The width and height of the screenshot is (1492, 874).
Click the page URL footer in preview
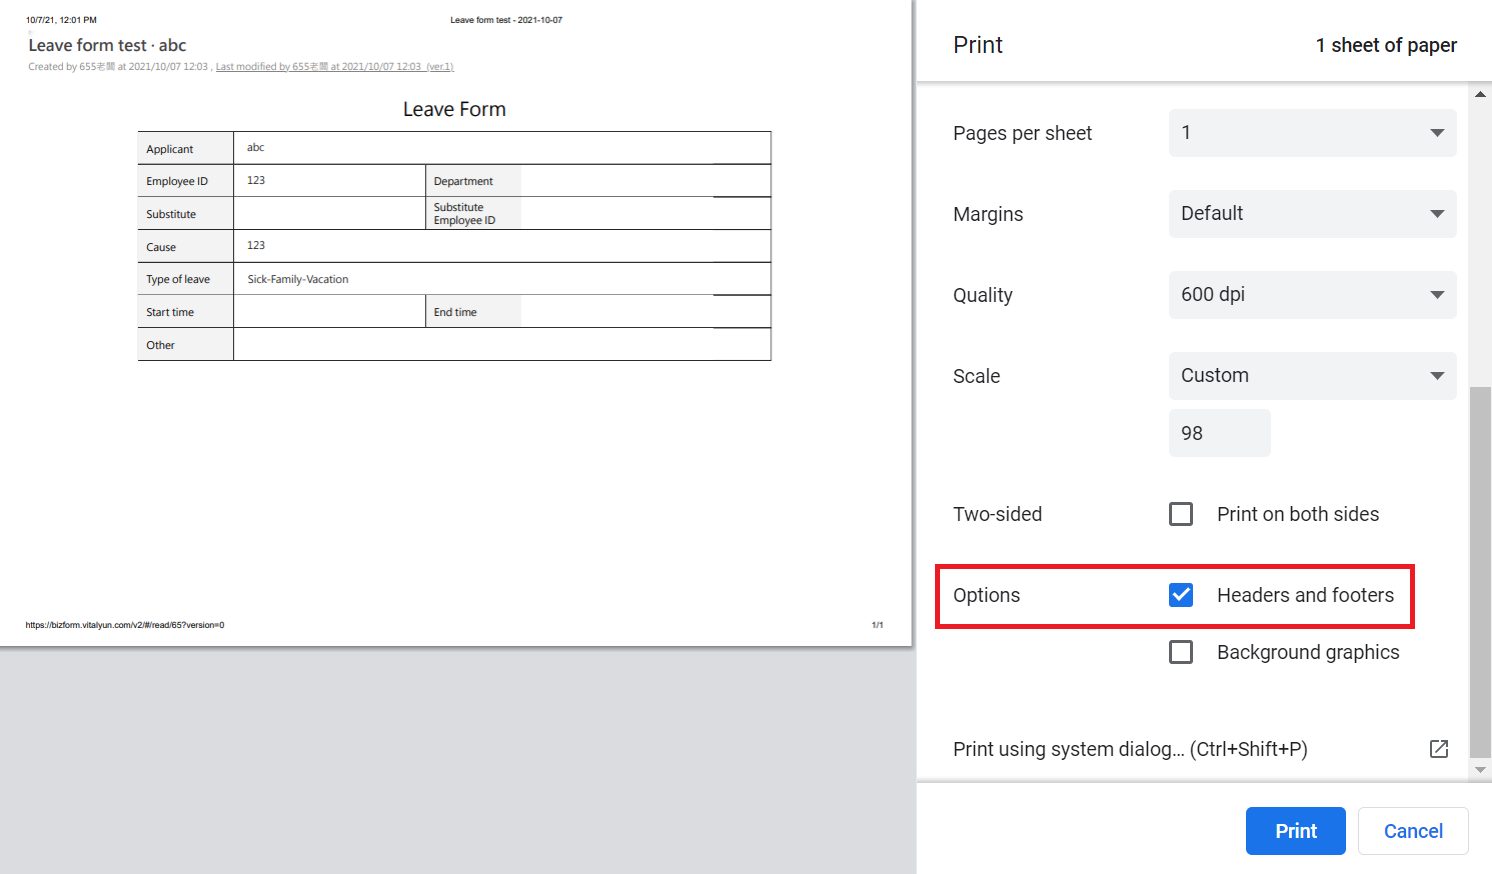point(125,625)
